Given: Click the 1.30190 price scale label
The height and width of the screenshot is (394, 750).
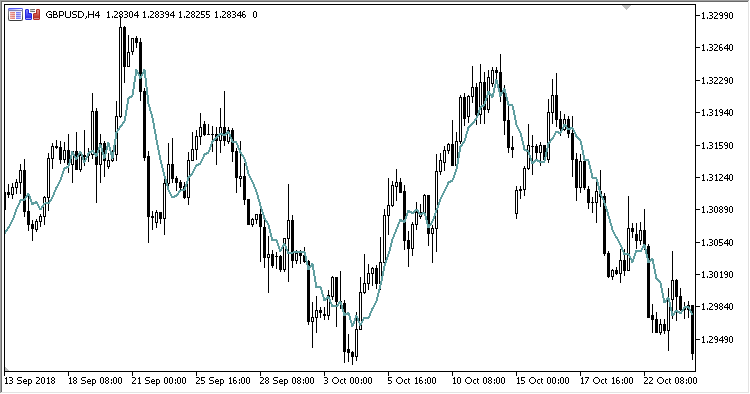Looking at the screenshot, I should click(717, 274).
